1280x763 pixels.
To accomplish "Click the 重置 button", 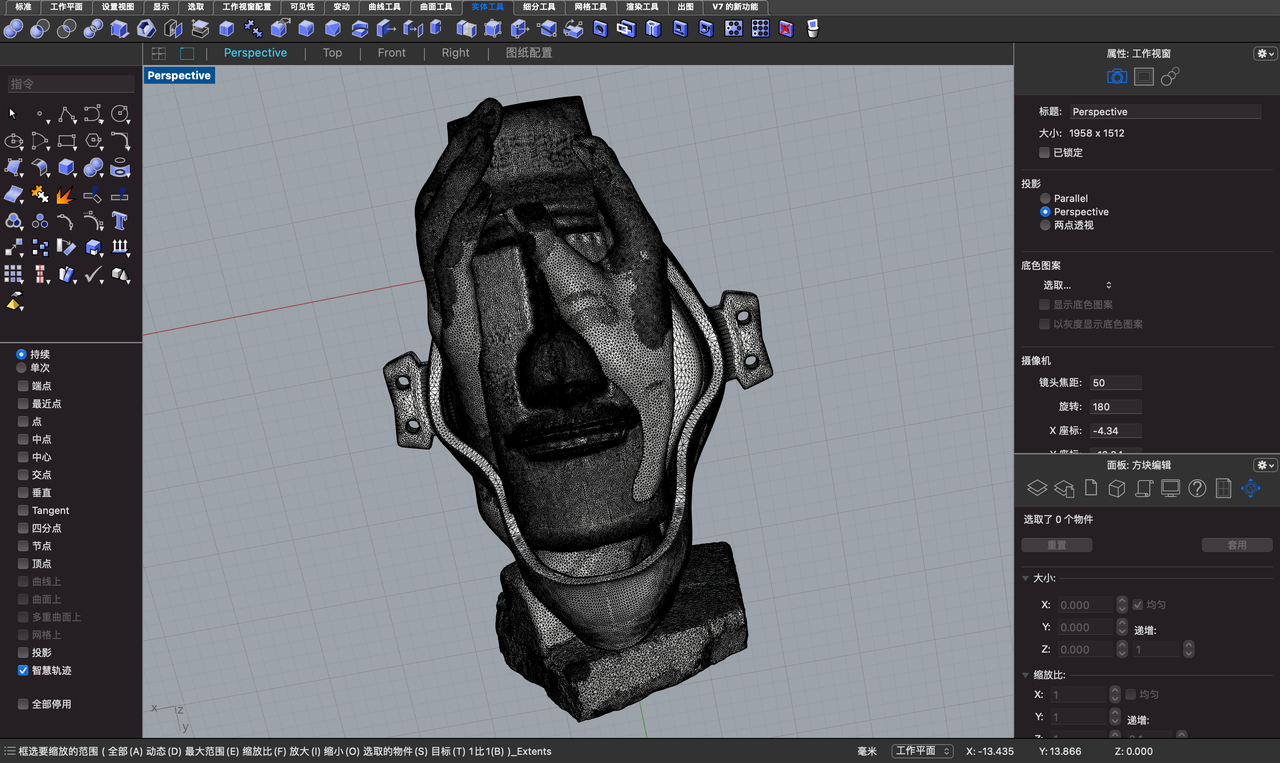I will coord(1057,545).
